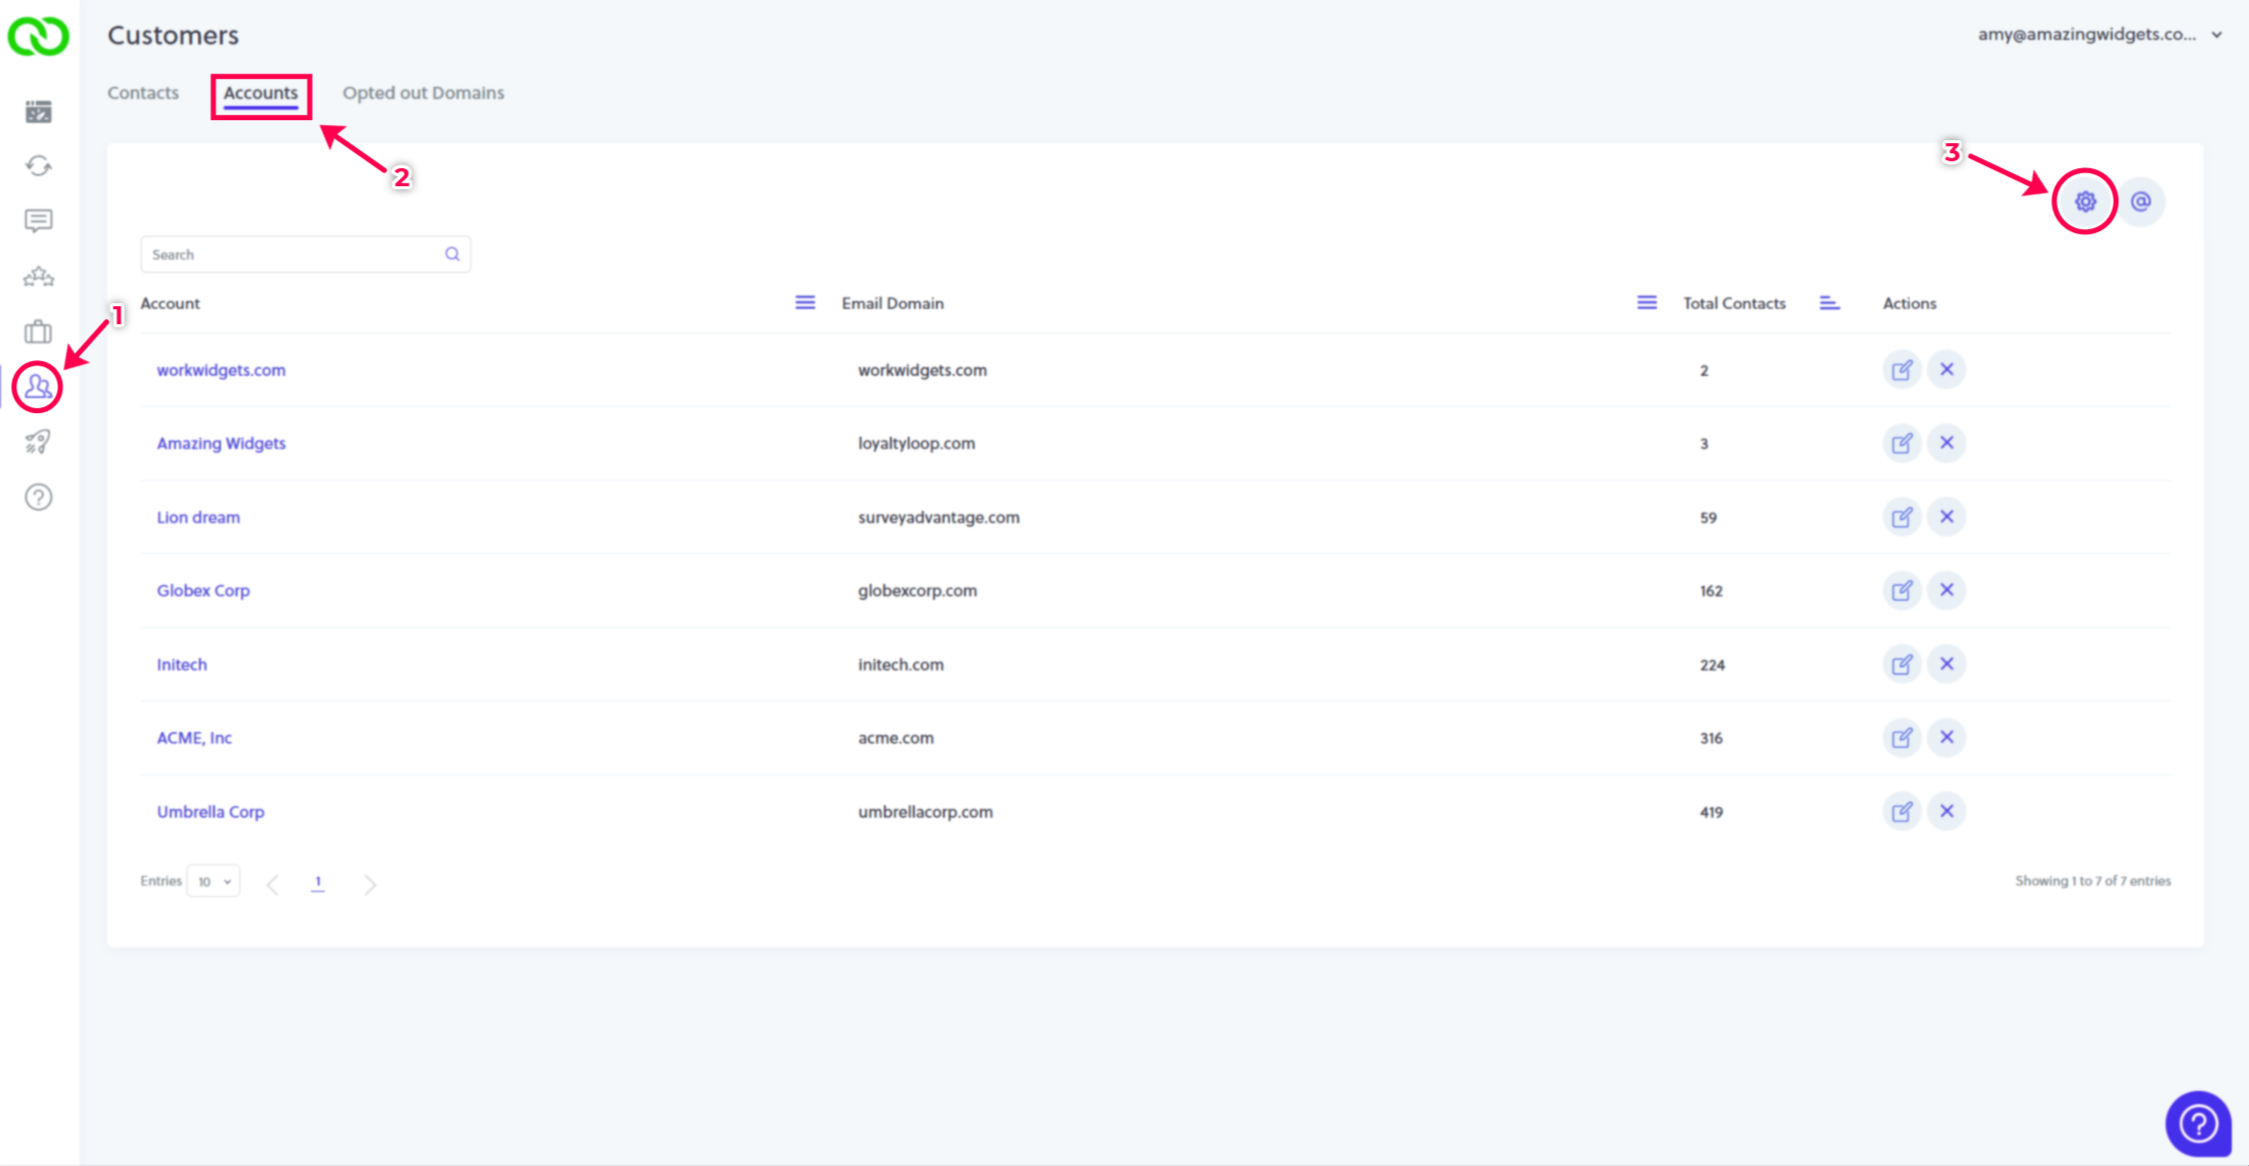Open the Umbrella Corp account link

click(x=210, y=812)
